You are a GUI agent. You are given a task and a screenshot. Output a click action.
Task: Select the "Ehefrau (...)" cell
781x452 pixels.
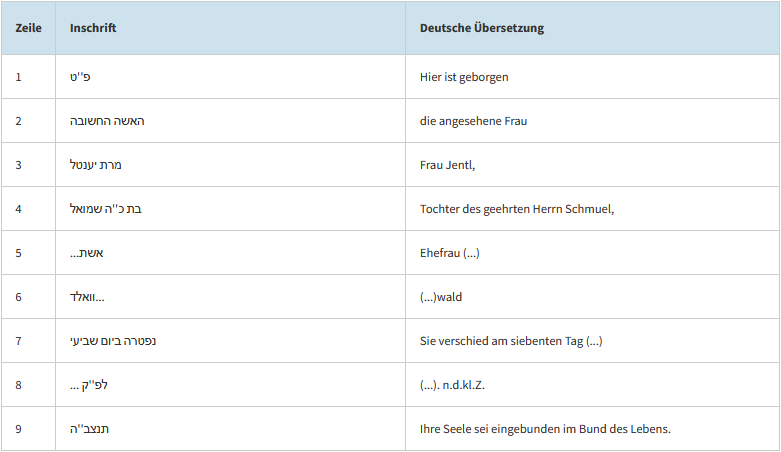(450, 253)
